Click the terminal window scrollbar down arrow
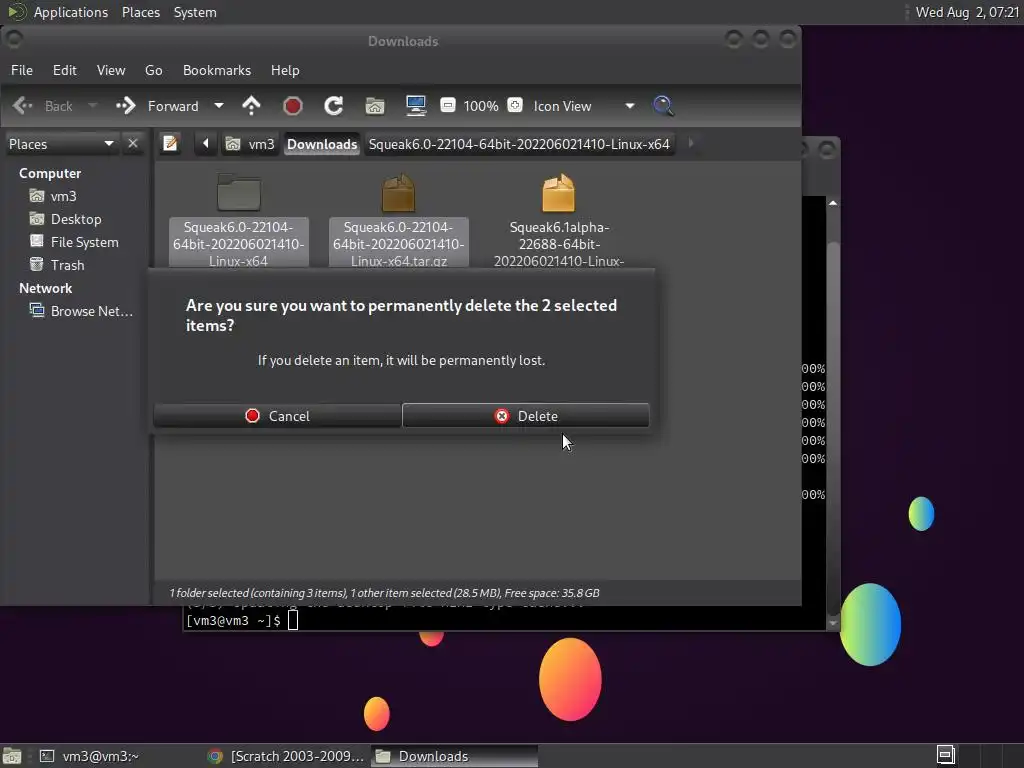 [x=833, y=623]
